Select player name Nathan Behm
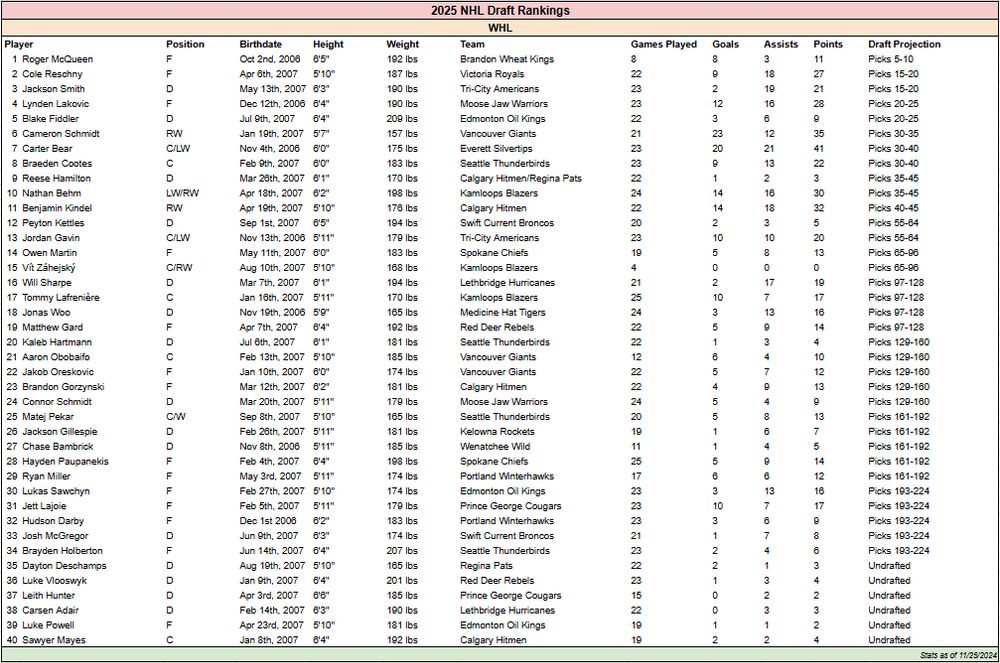 tap(52, 193)
